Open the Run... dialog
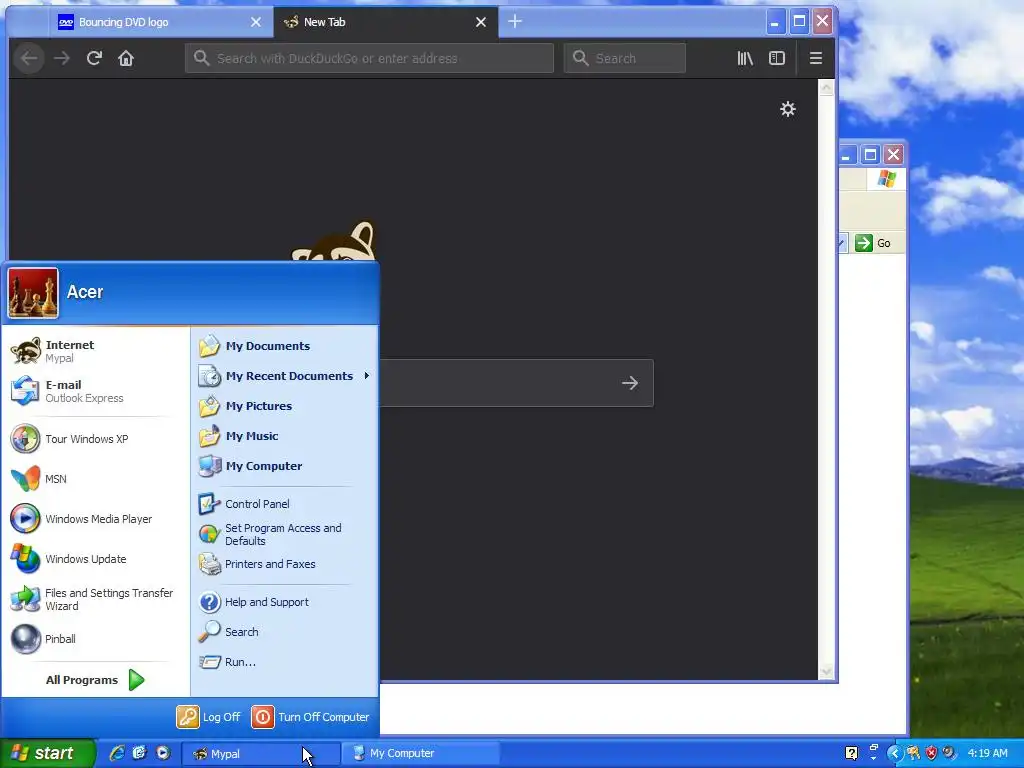Image resolution: width=1024 pixels, height=768 pixels. point(285,662)
